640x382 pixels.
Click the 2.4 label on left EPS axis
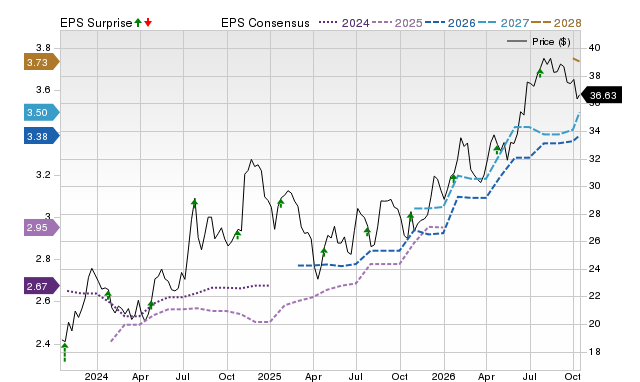tap(43, 344)
